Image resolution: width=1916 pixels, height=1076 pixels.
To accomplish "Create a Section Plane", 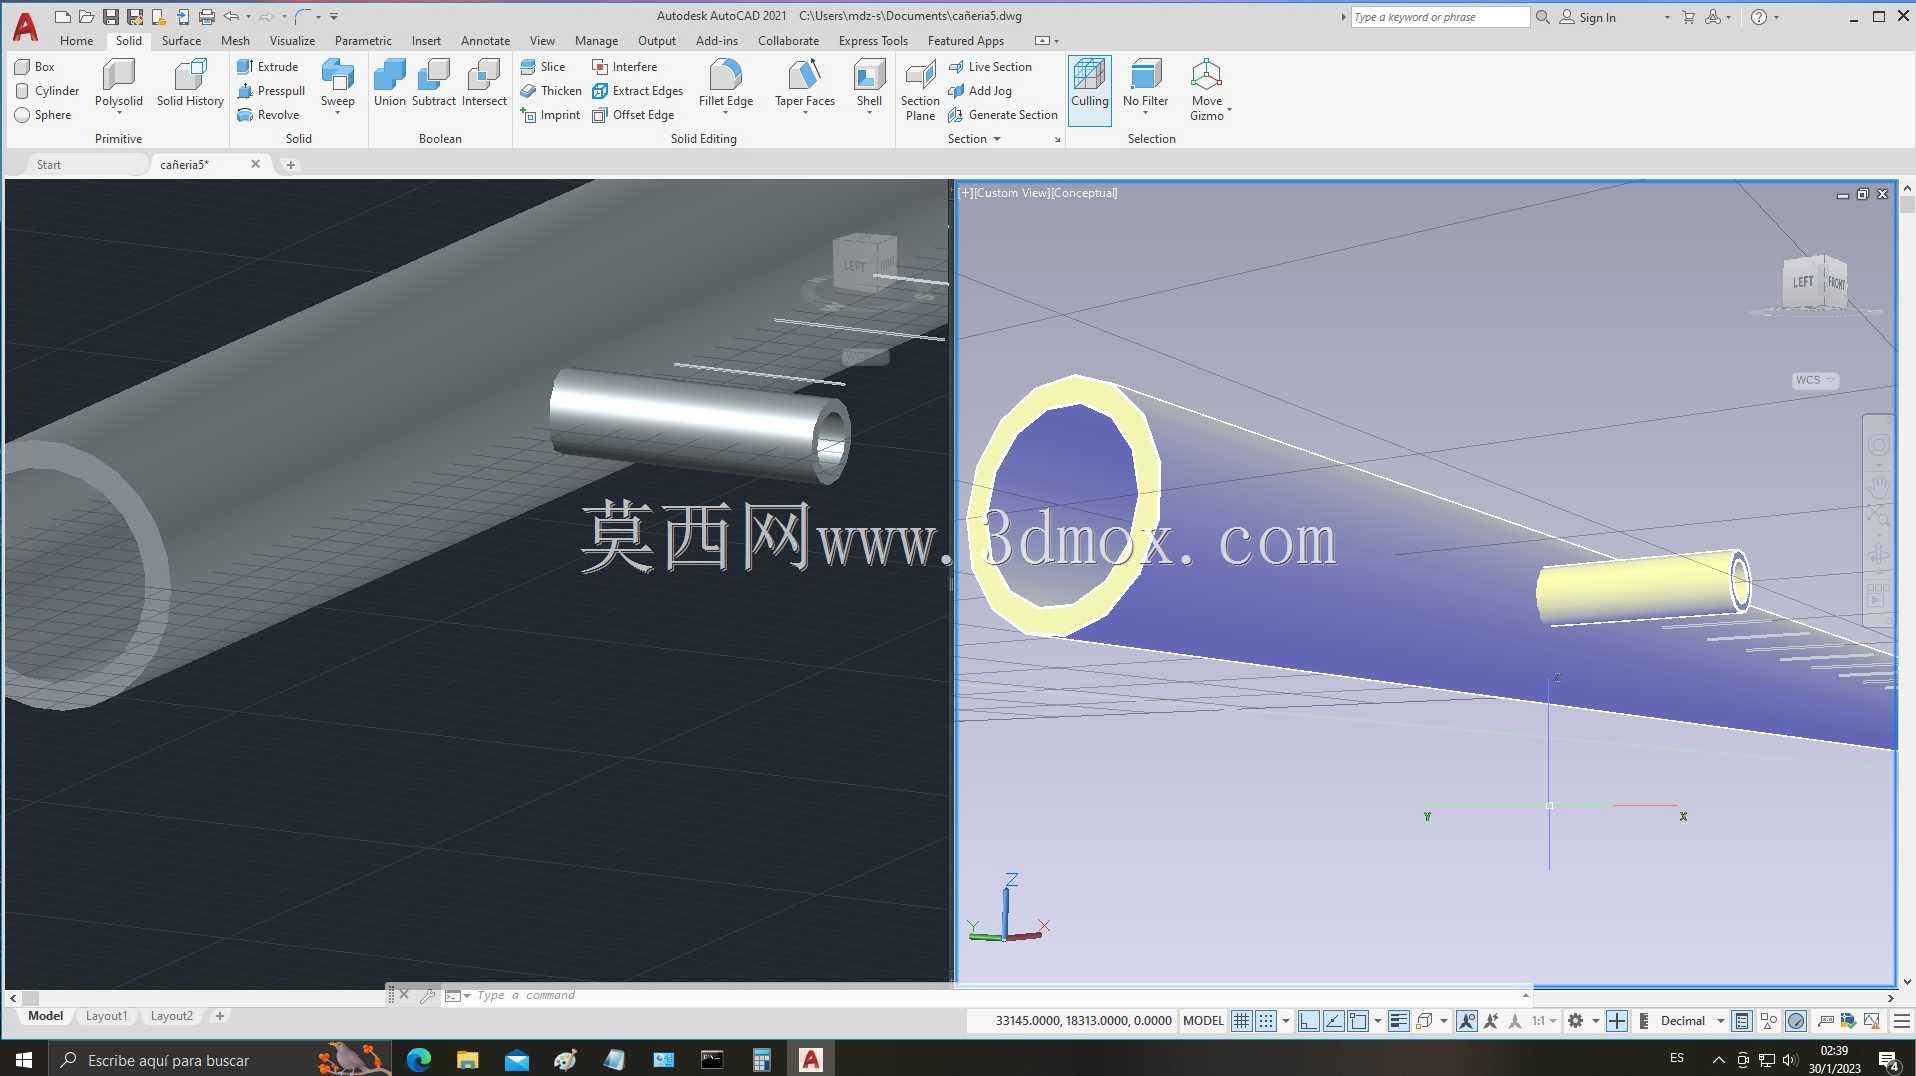I will tap(920, 90).
